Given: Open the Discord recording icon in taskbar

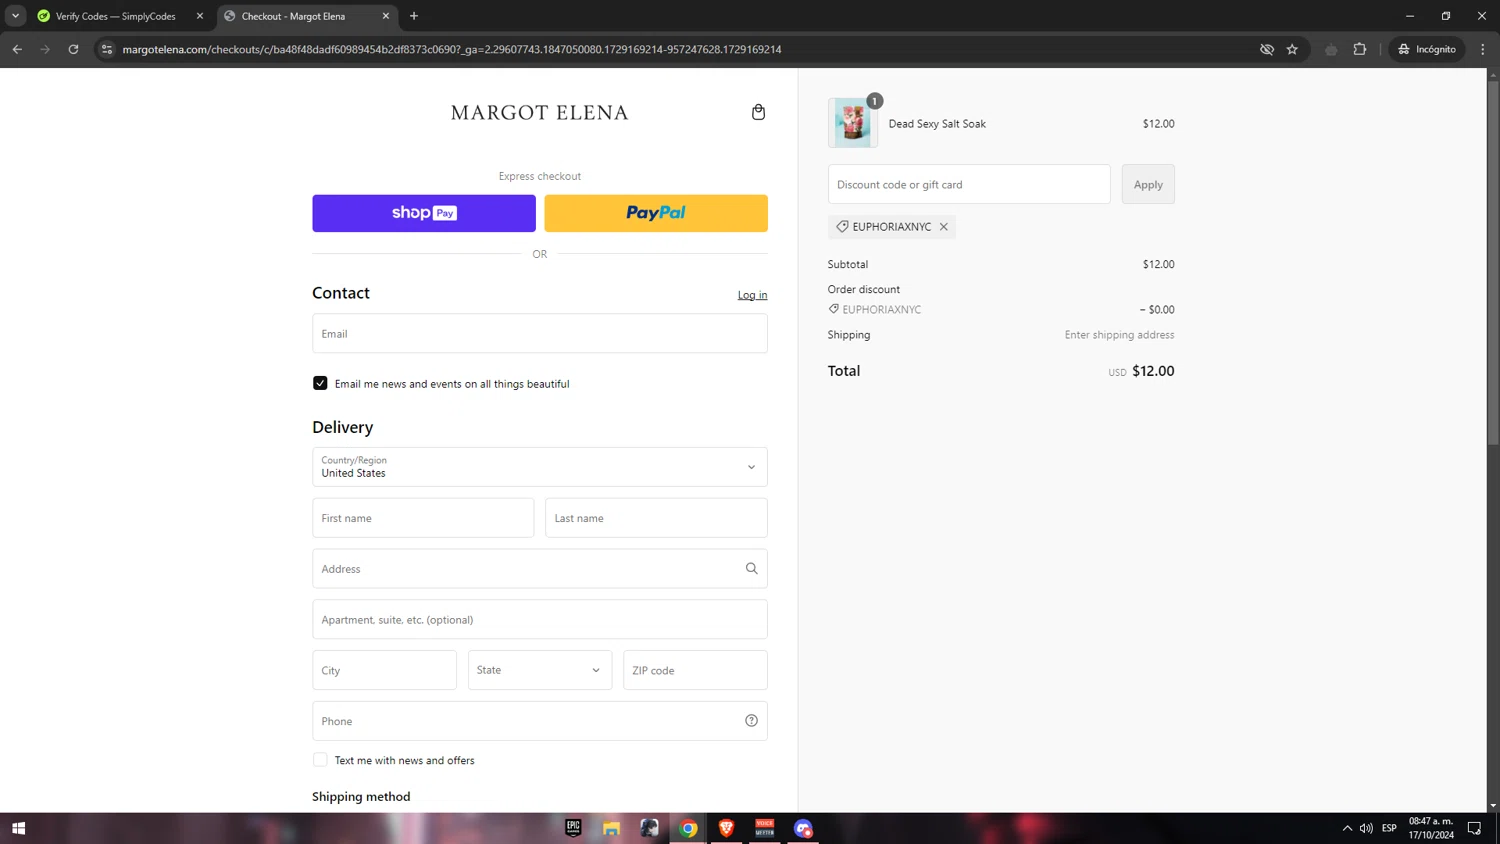Looking at the screenshot, I should (x=803, y=828).
